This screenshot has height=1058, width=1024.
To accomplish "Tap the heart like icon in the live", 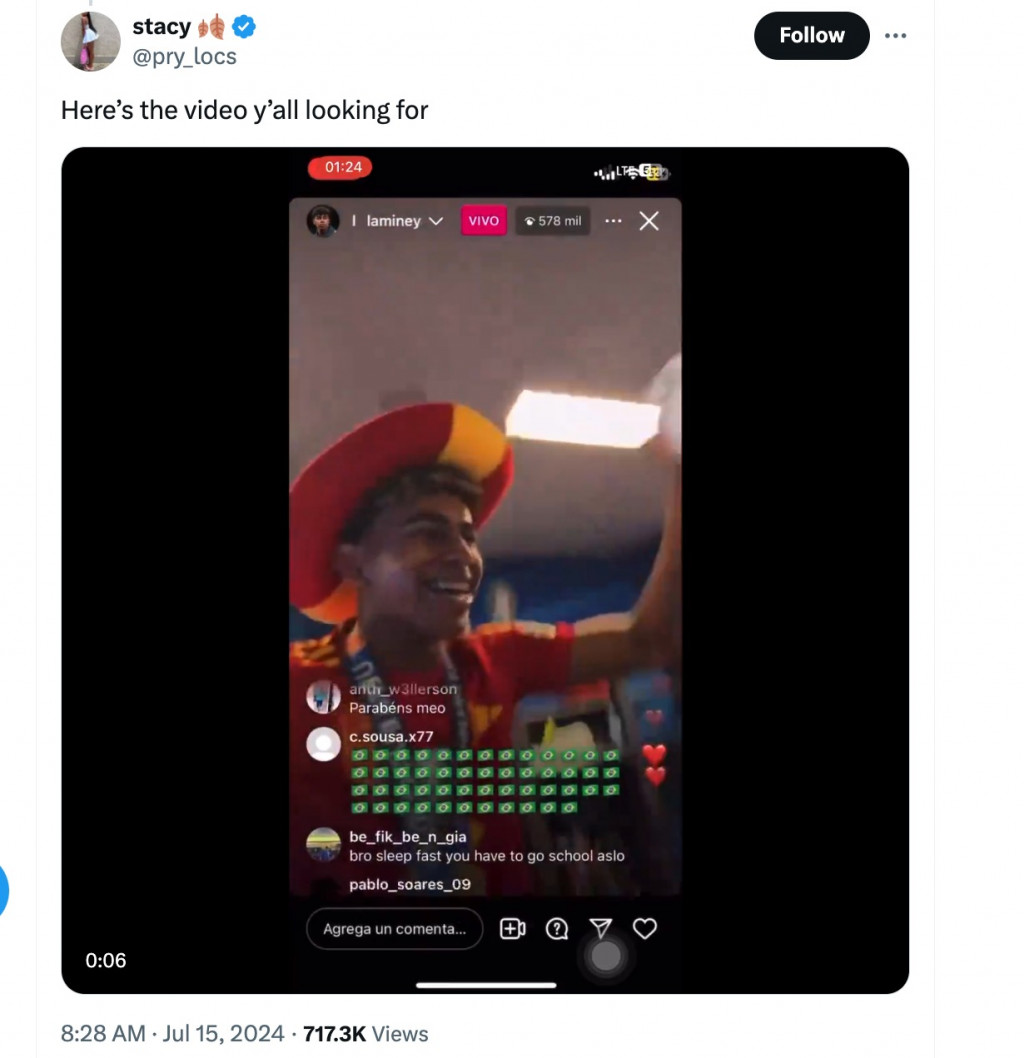I will pyautogui.click(x=645, y=929).
